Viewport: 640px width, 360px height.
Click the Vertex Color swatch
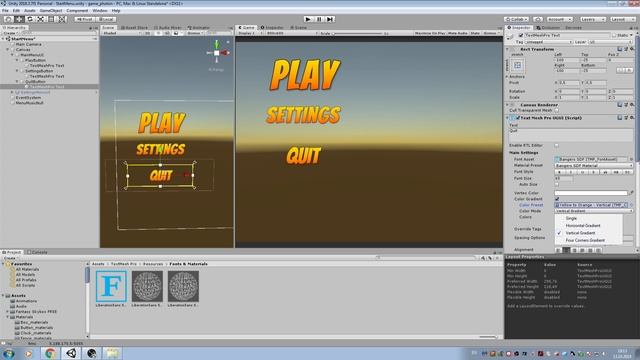591,193
